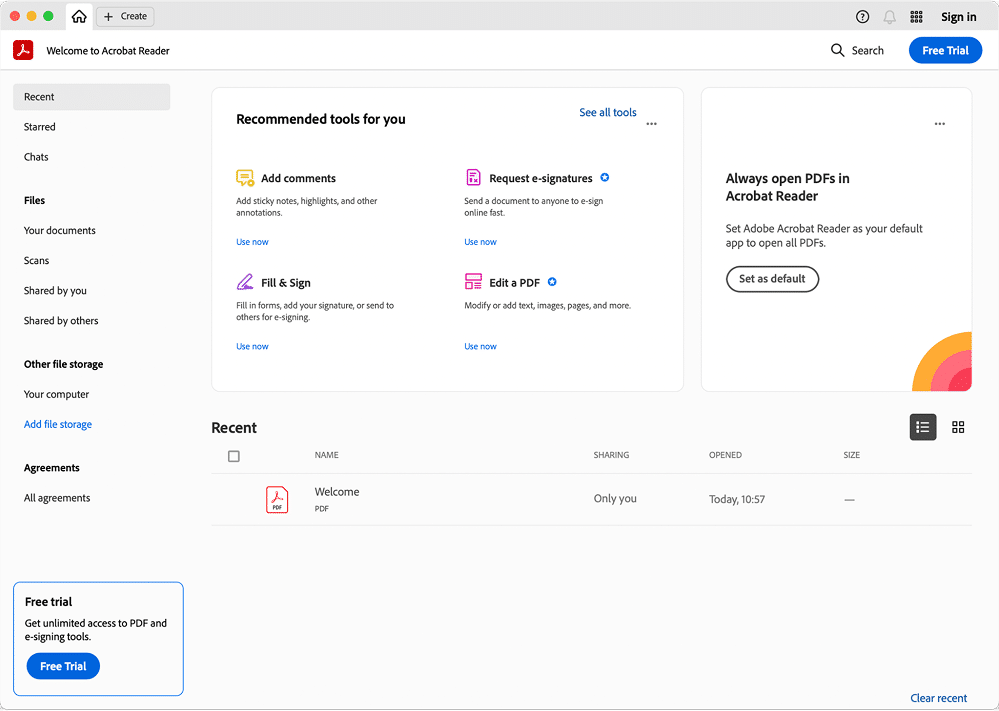Minimize window with yellow button
This screenshot has width=999, height=711.
[32, 16]
